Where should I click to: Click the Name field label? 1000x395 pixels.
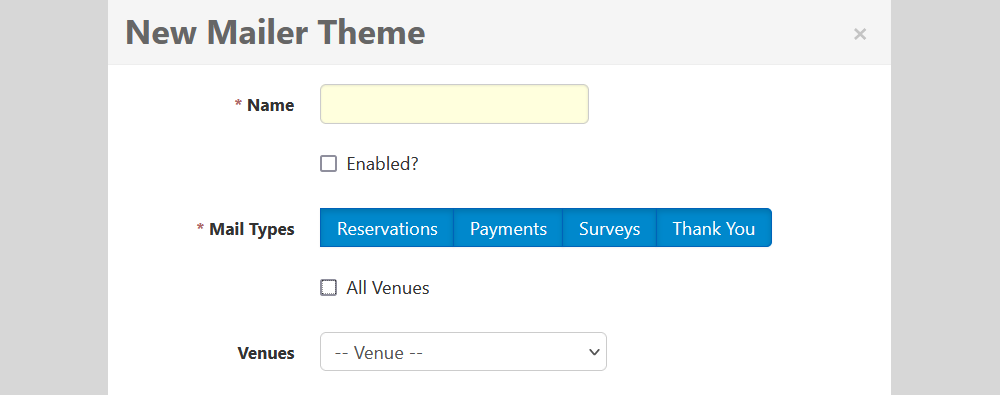click(x=270, y=105)
